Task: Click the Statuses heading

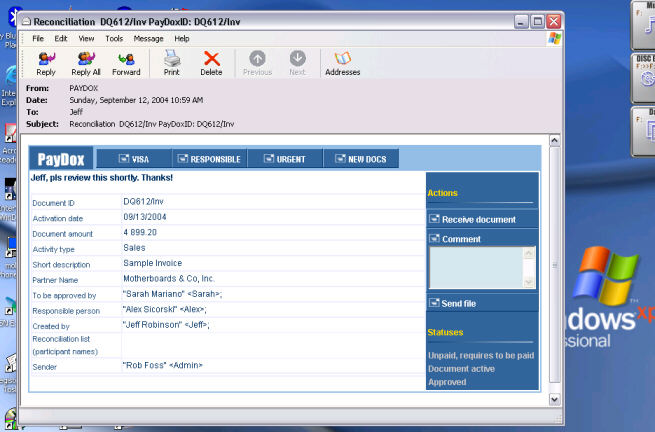Action: coord(445,333)
